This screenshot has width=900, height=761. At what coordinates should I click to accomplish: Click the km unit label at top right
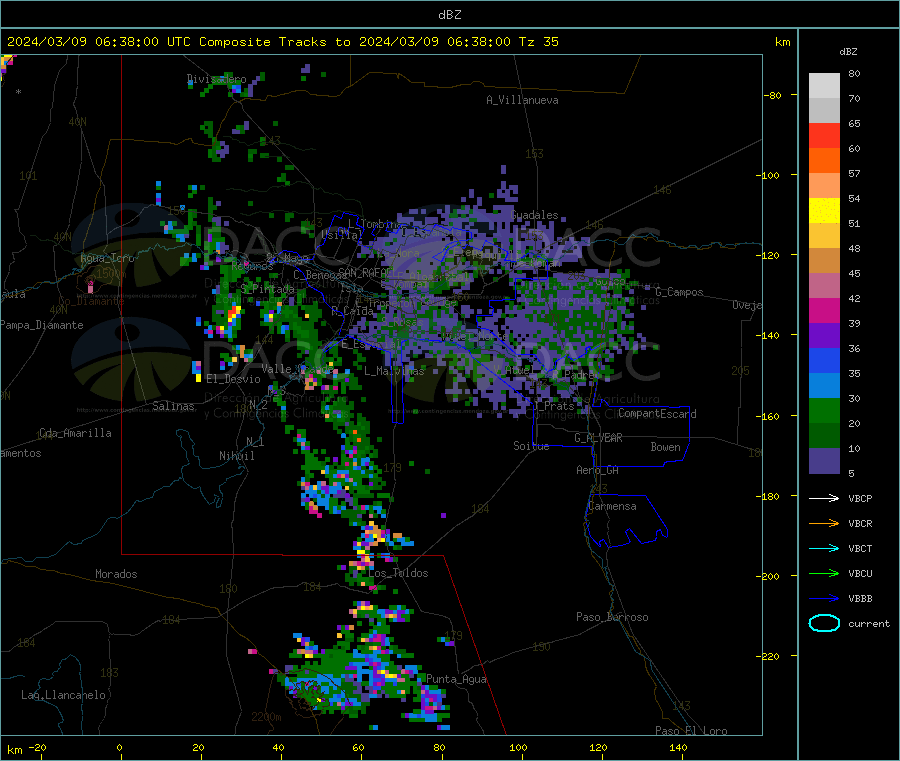tap(782, 42)
